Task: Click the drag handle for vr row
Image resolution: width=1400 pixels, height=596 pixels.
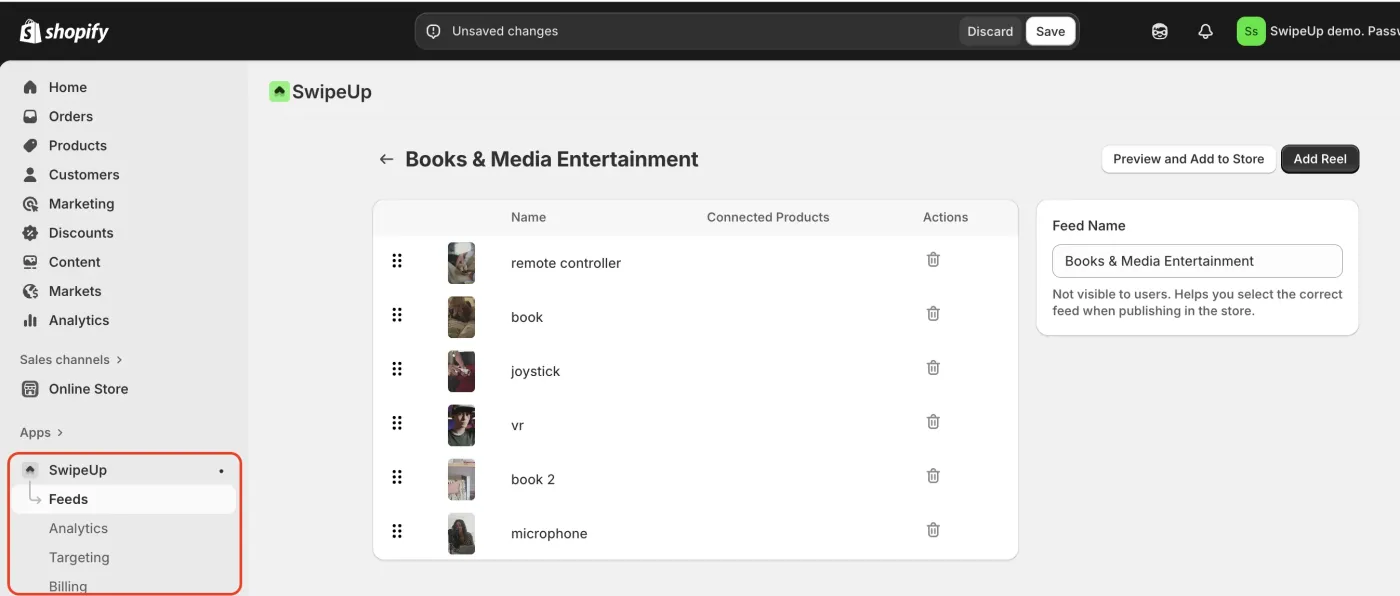Action: [397, 423]
